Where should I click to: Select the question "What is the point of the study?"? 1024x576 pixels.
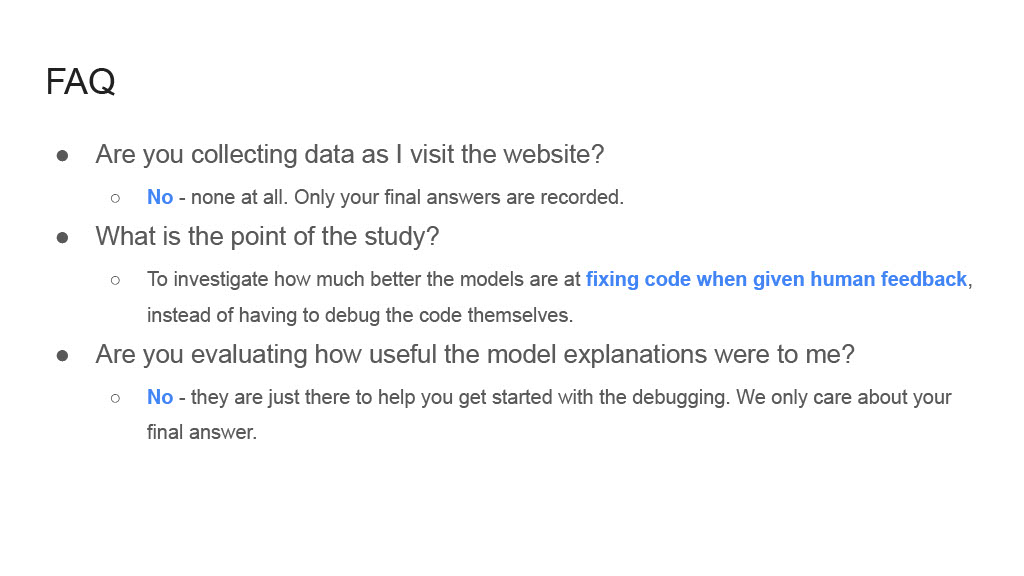[x=267, y=237]
